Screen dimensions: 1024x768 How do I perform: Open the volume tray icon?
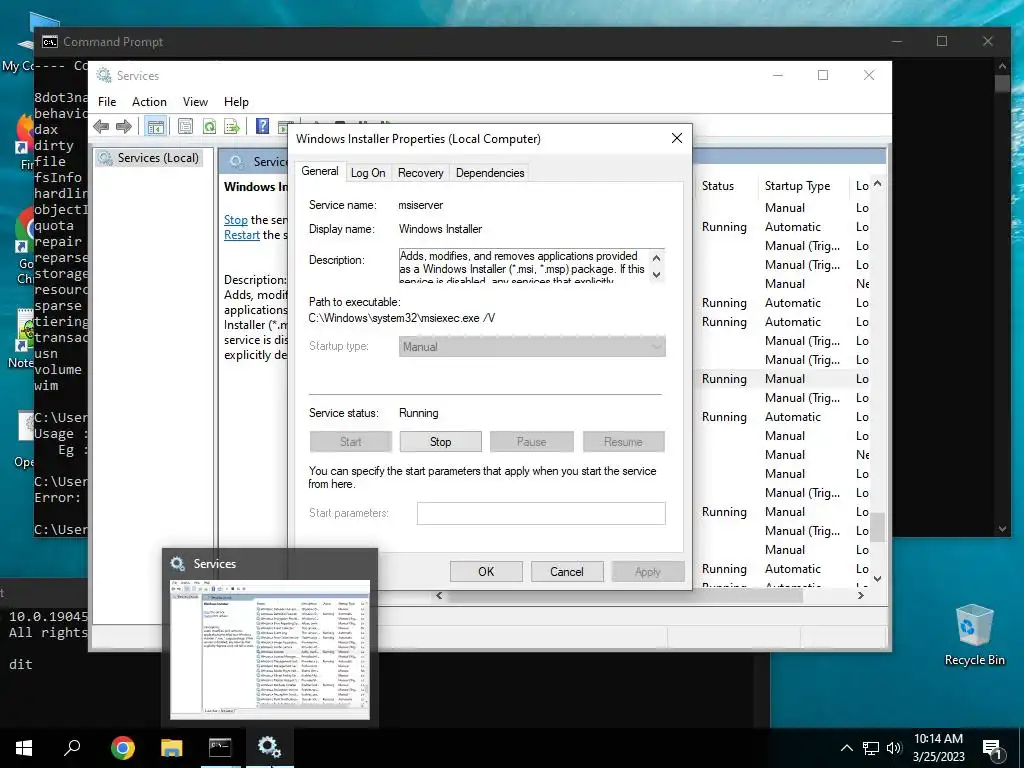(x=894, y=748)
